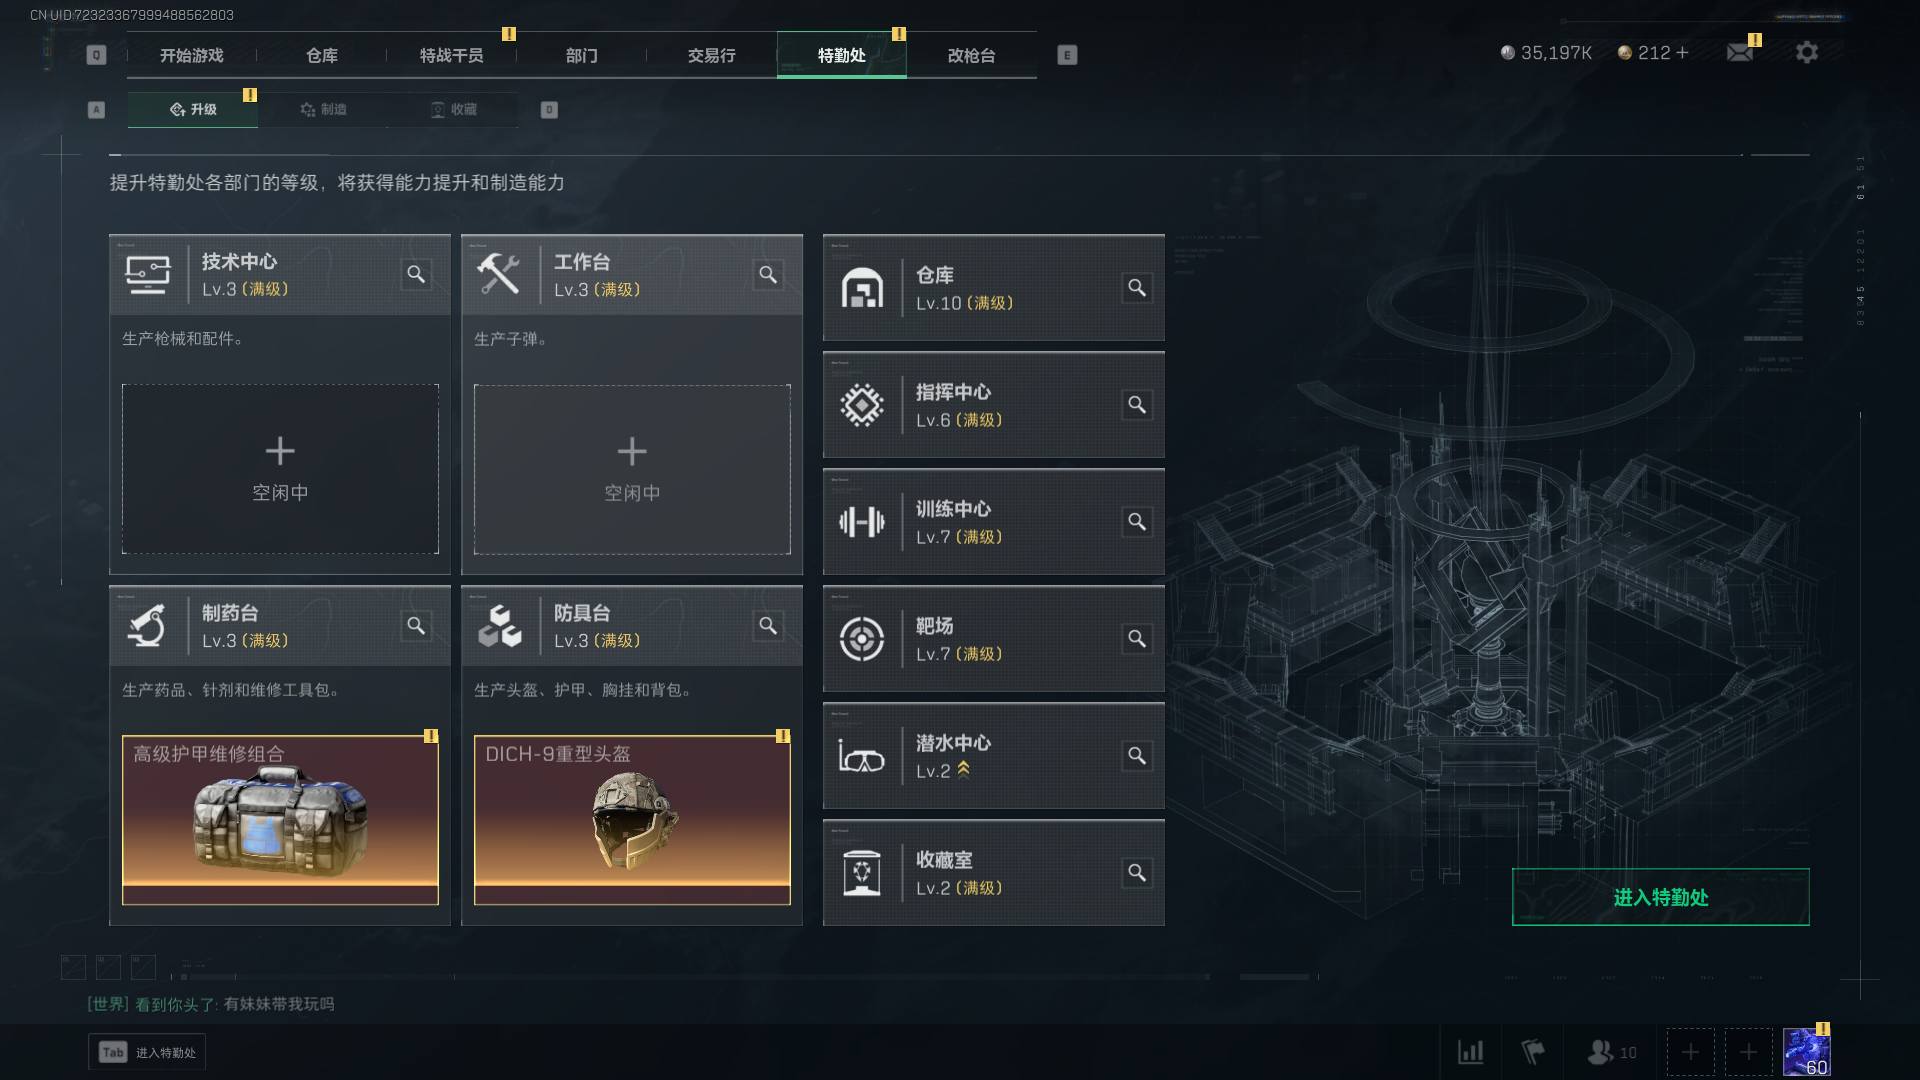Open the statistics bar chart icon
1920x1080 pixels.
pos(1470,1052)
